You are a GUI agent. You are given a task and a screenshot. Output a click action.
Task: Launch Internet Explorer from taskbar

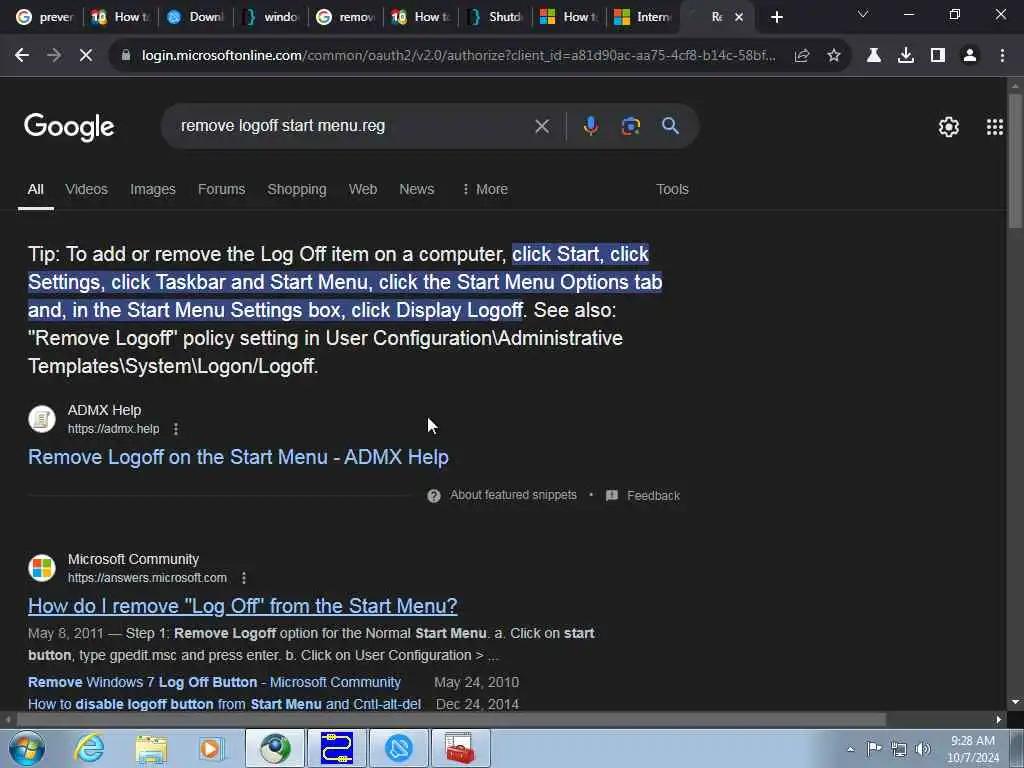[89, 748]
